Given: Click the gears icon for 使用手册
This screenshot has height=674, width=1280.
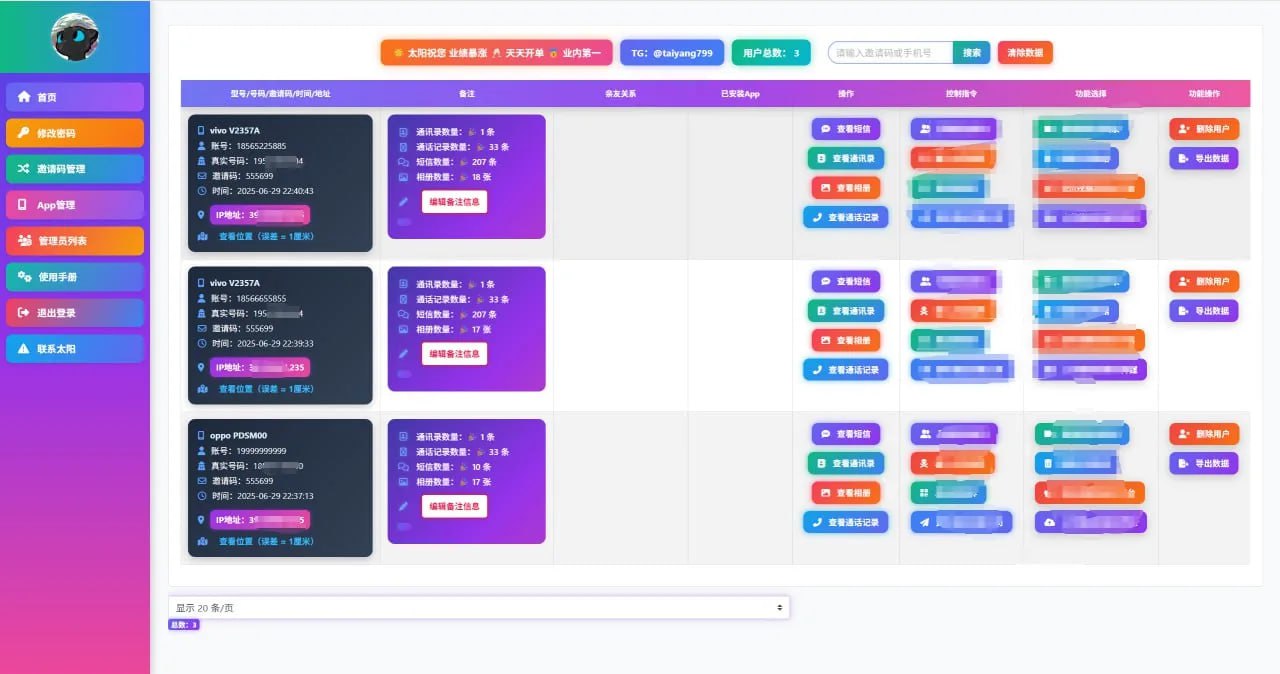Looking at the screenshot, I should 24,277.
